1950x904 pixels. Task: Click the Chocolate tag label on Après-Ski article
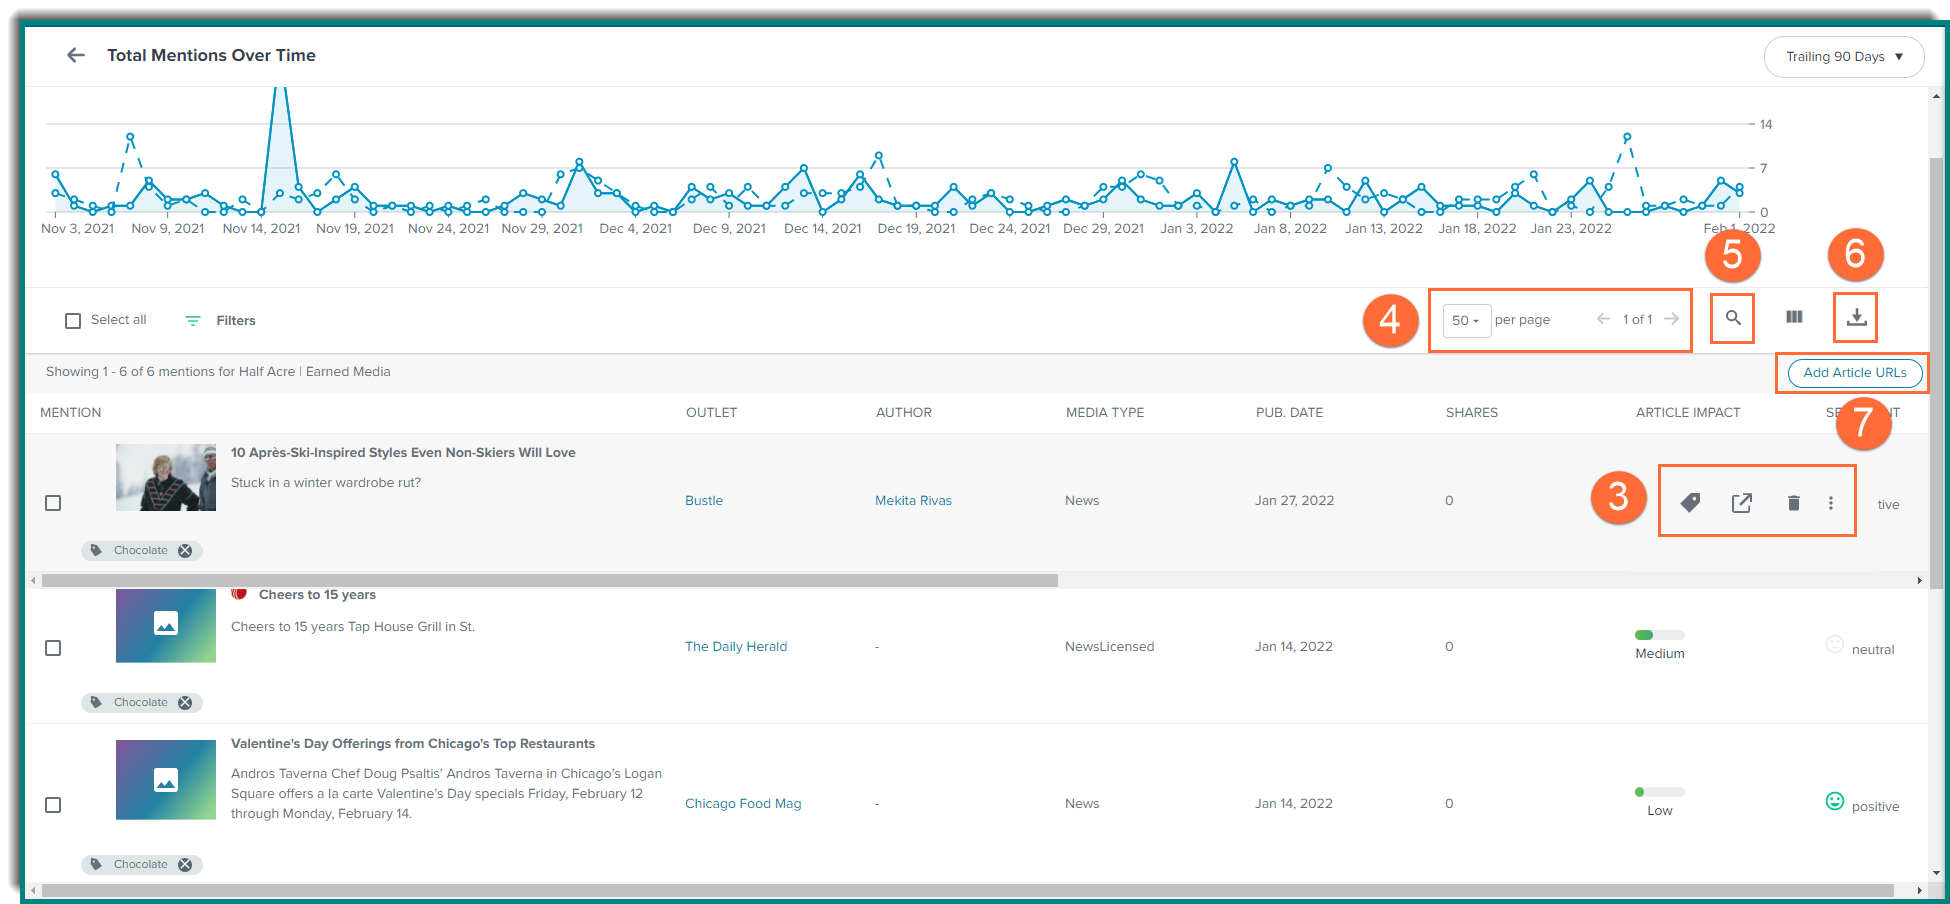click(141, 551)
